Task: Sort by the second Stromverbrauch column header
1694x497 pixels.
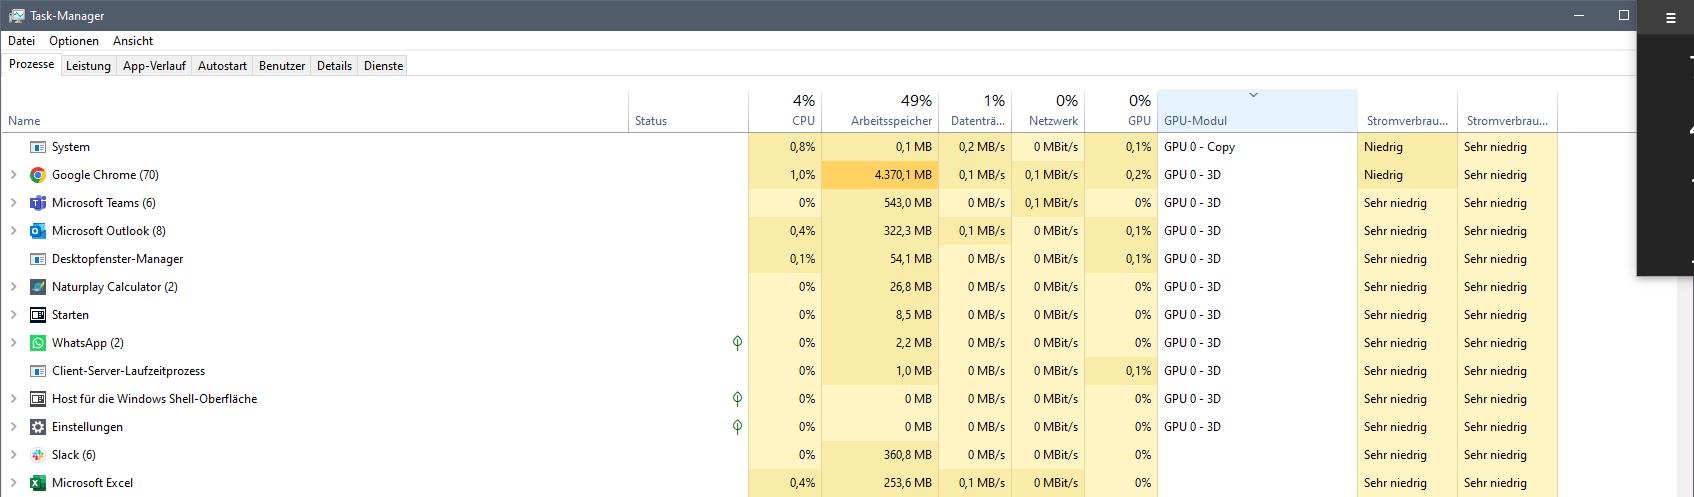Action: click(1507, 111)
